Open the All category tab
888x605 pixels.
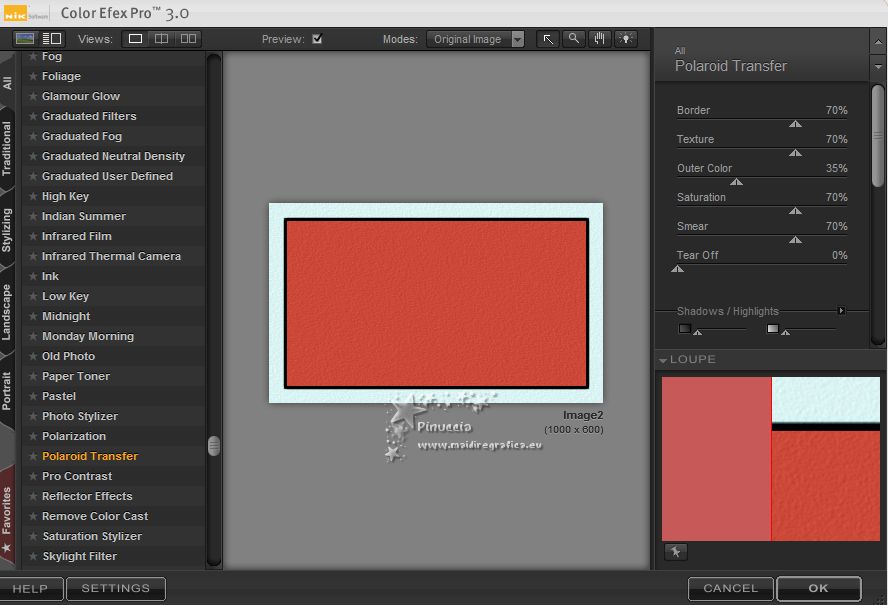click(x=7, y=83)
